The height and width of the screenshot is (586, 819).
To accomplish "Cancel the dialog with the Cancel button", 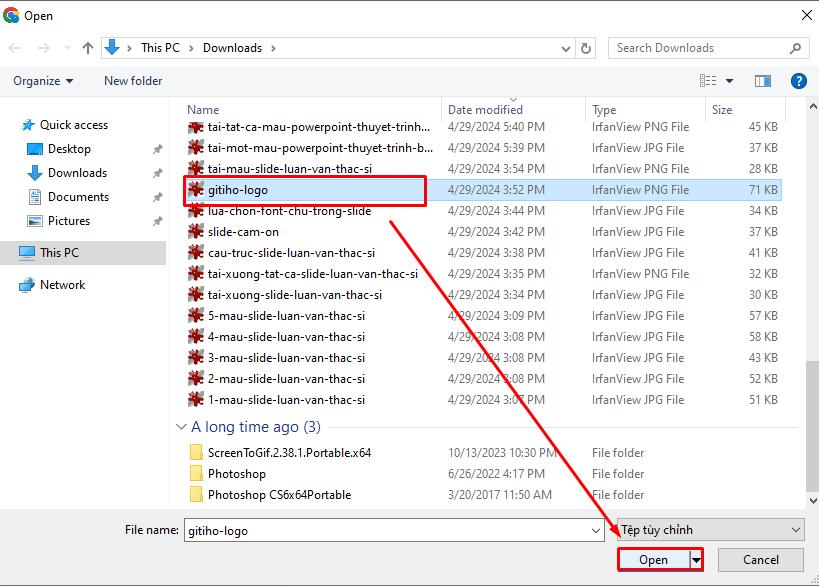I will 761,559.
